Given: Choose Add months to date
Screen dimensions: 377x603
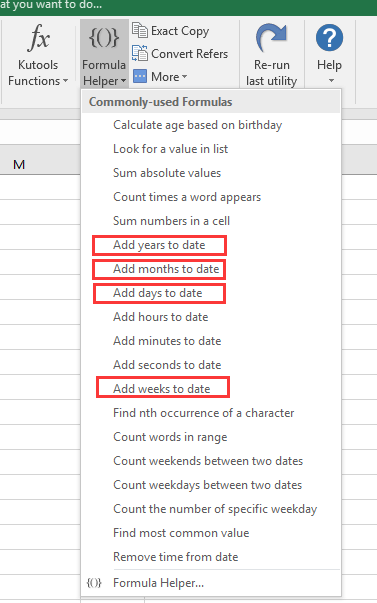Looking at the screenshot, I should [x=166, y=269].
